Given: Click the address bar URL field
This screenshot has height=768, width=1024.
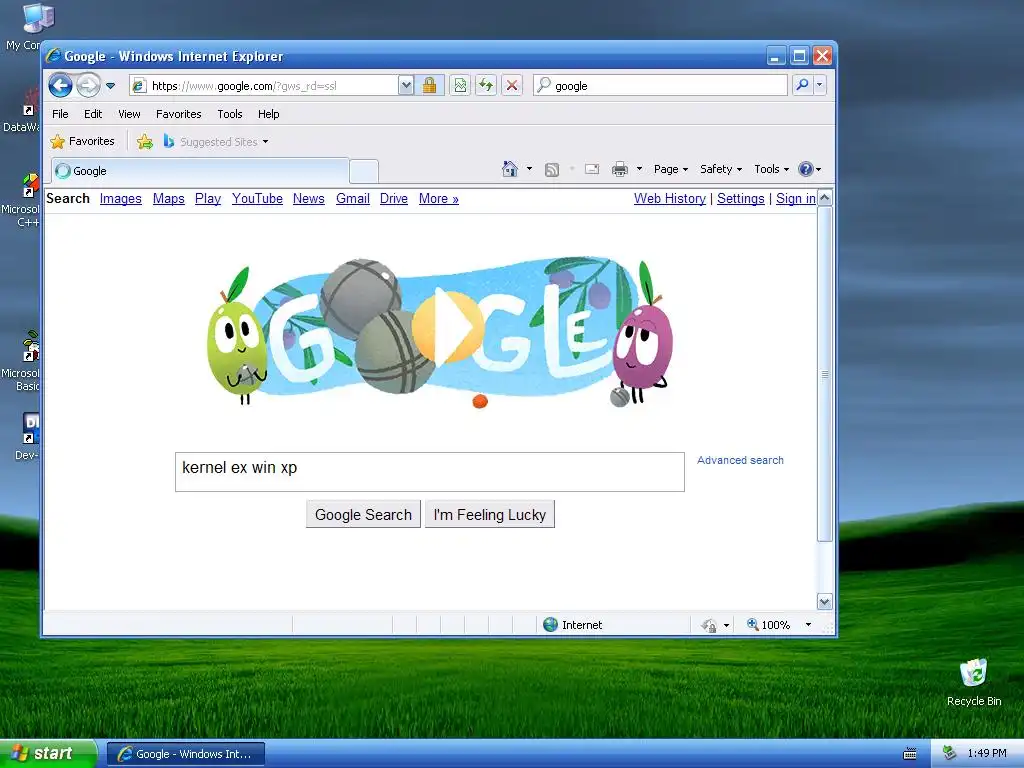Looking at the screenshot, I should (x=263, y=86).
